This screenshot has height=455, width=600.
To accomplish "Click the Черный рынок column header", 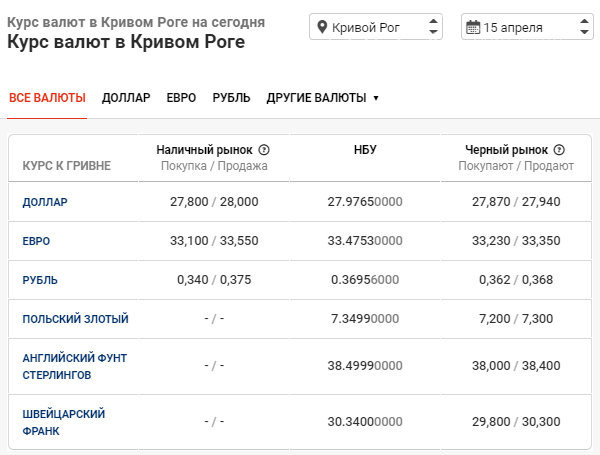I will click(507, 150).
